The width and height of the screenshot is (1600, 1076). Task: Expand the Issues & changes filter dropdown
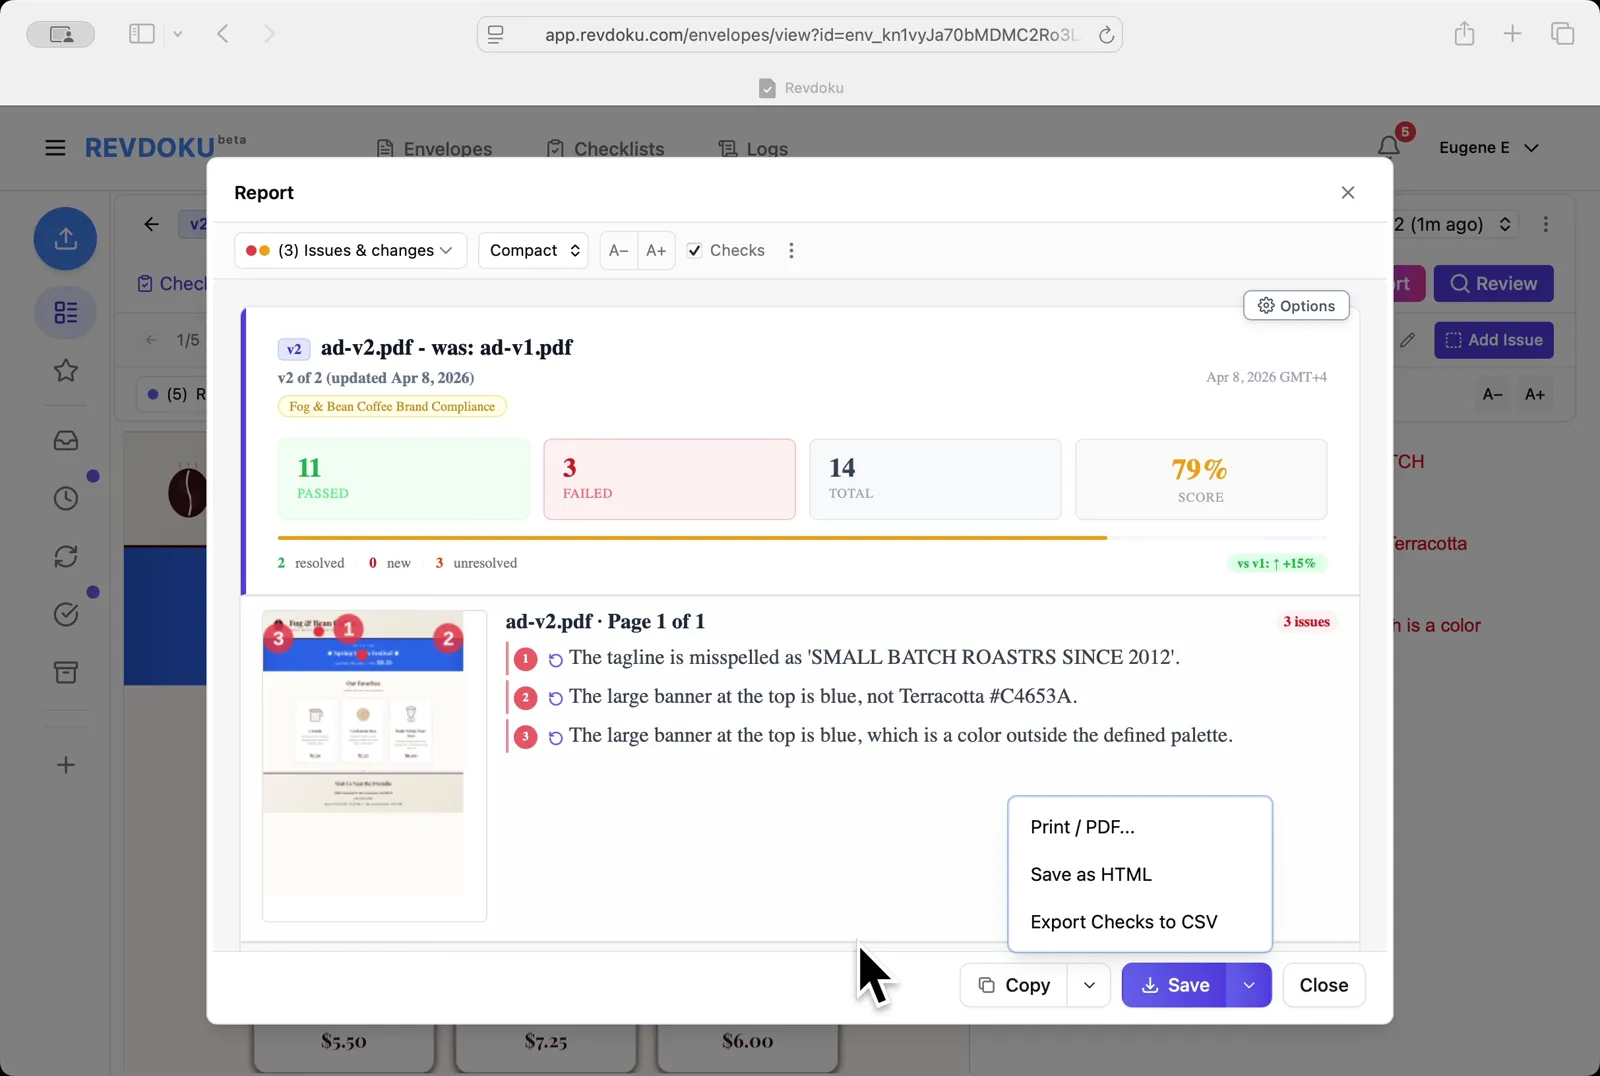click(x=350, y=251)
